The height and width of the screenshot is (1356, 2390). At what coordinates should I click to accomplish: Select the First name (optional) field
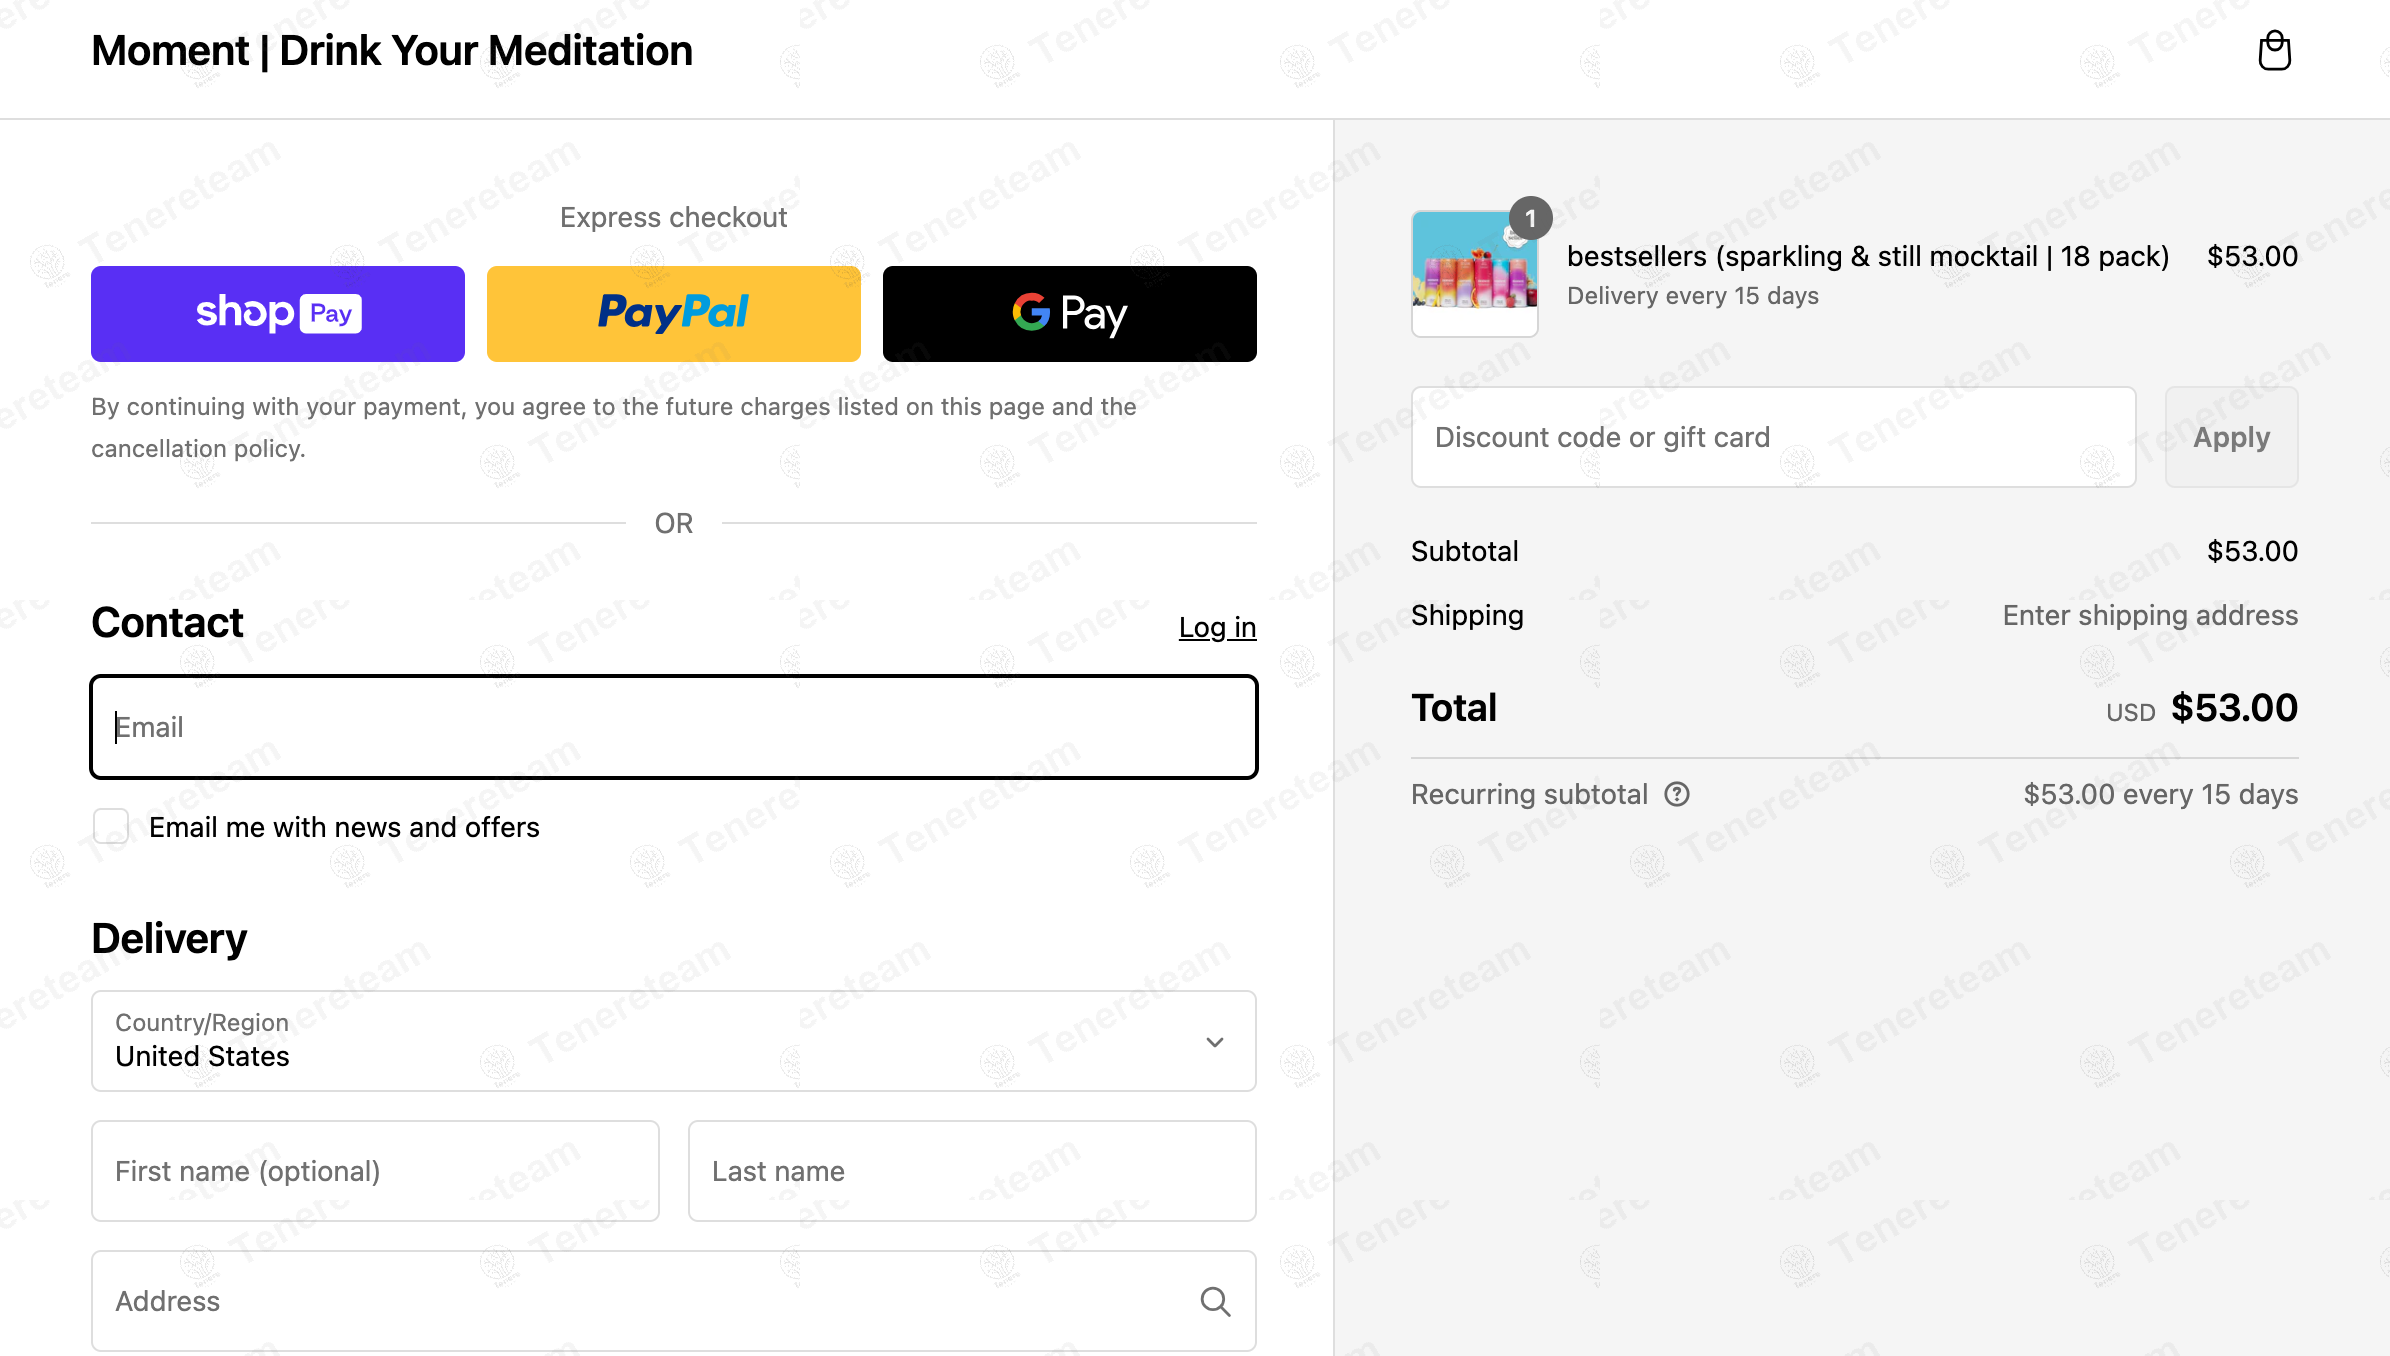point(375,1171)
